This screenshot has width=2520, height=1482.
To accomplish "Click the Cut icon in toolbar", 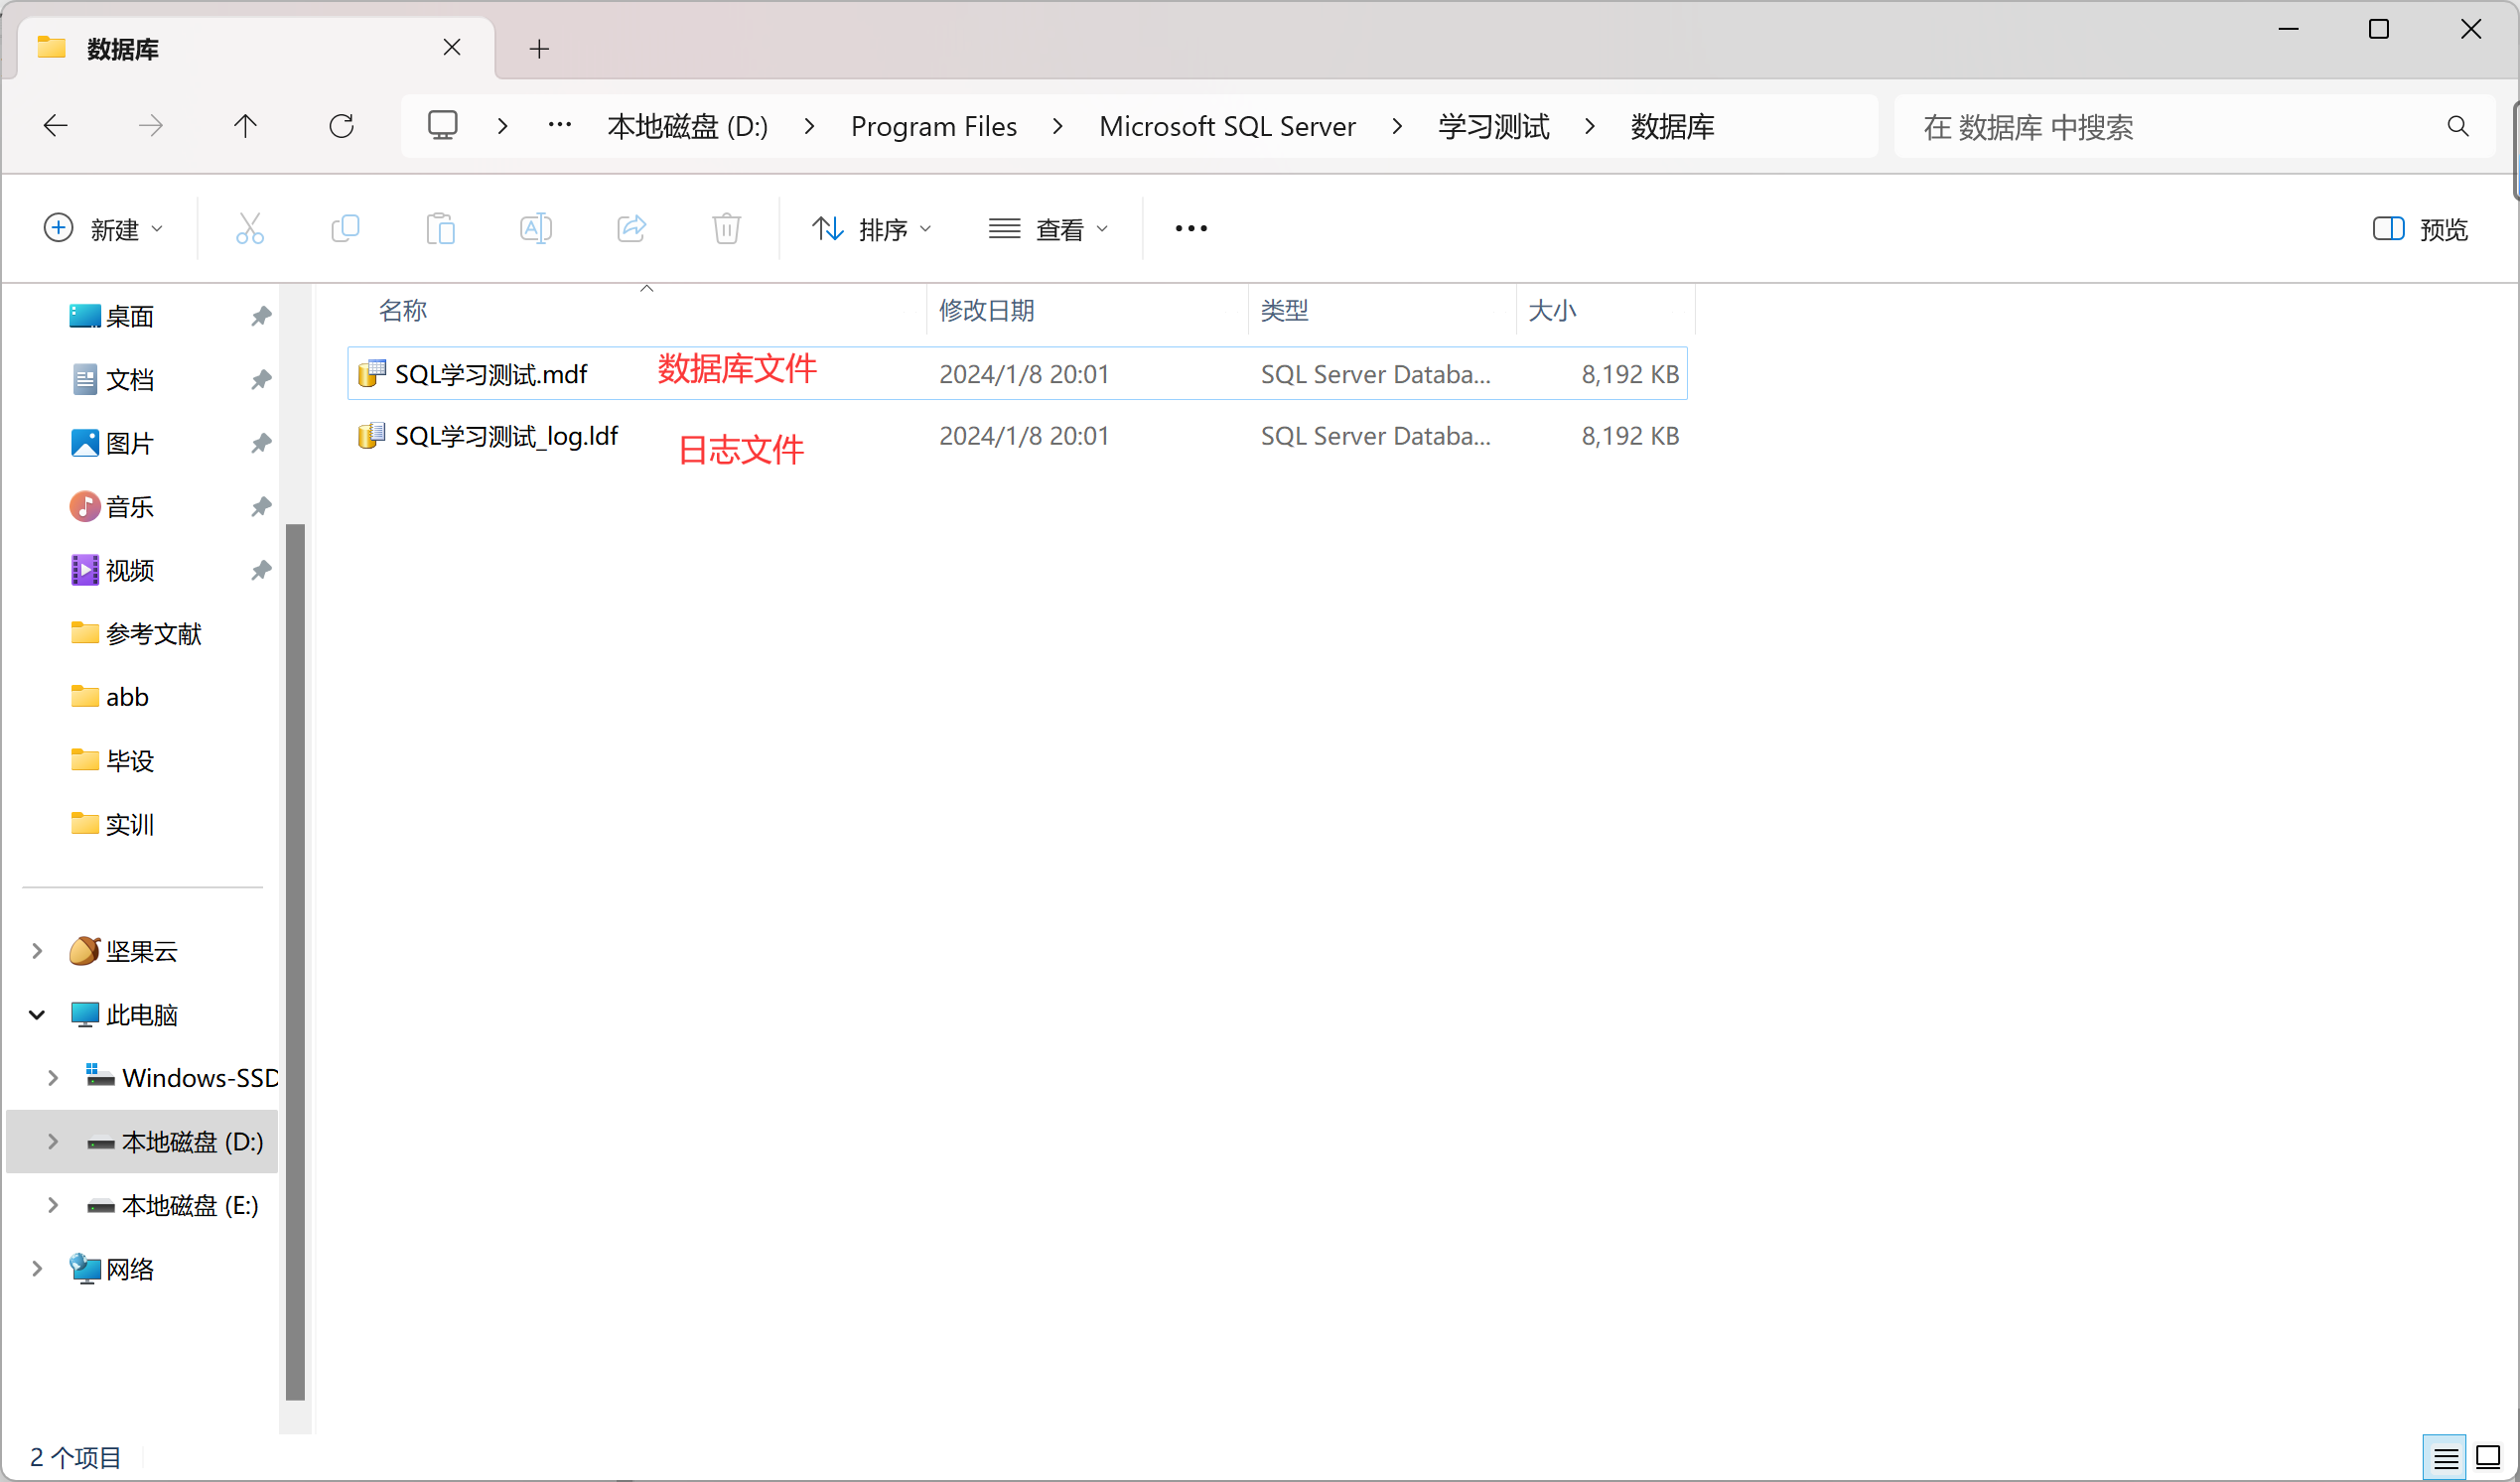I will pyautogui.click(x=250, y=228).
